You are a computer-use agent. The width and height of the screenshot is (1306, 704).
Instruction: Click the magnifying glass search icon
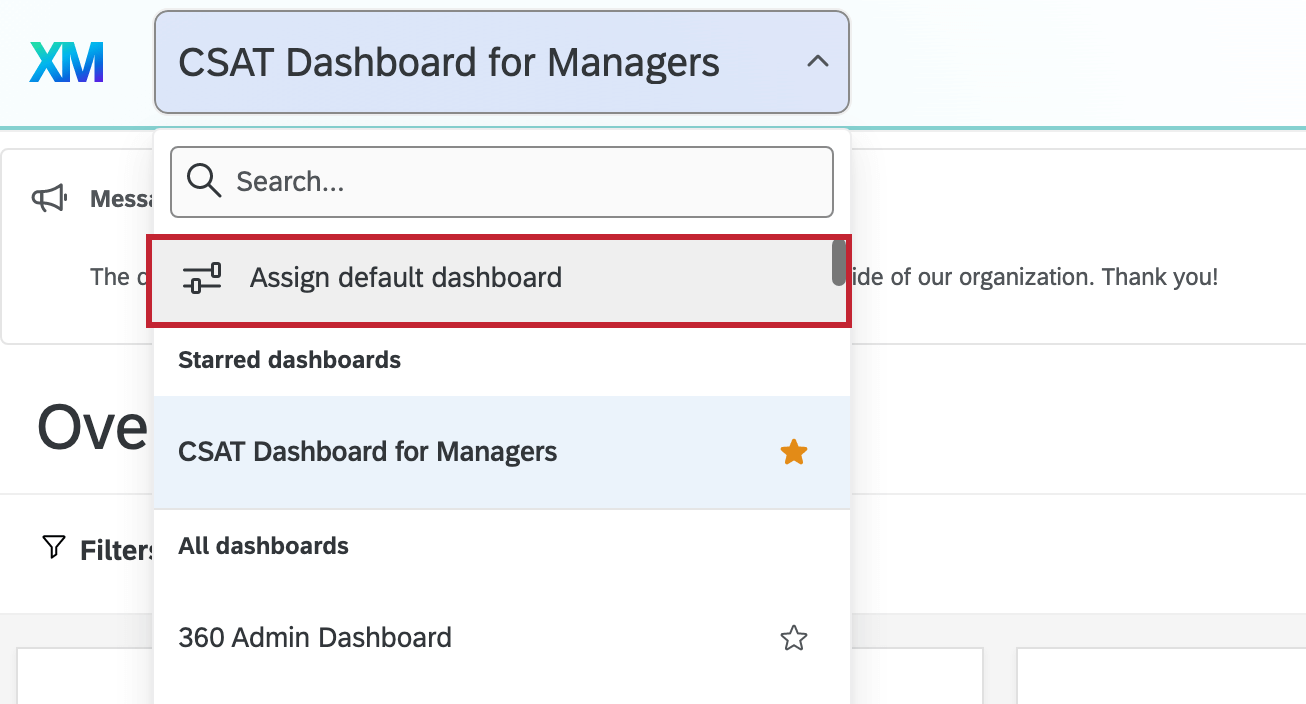204,181
